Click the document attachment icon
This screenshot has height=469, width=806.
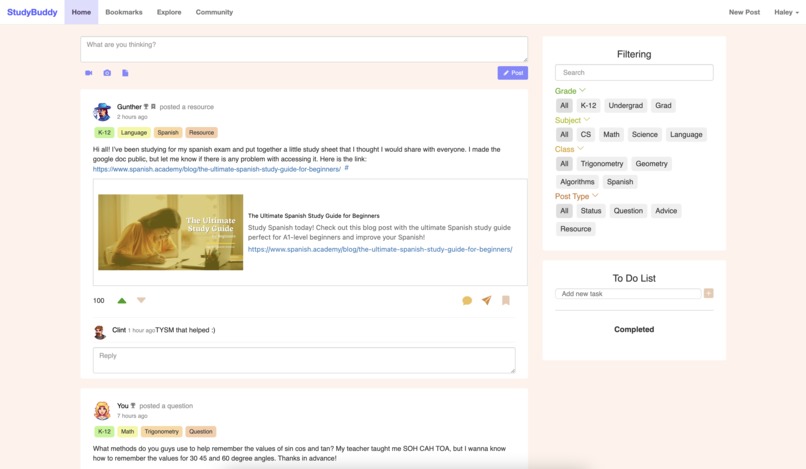[125, 73]
